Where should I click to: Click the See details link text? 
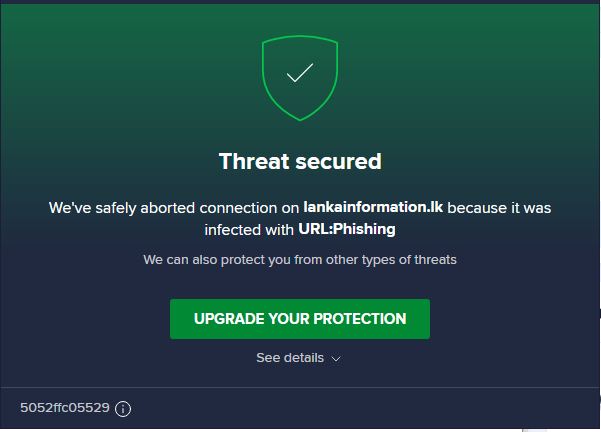pyautogui.click(x=290, y=358)
